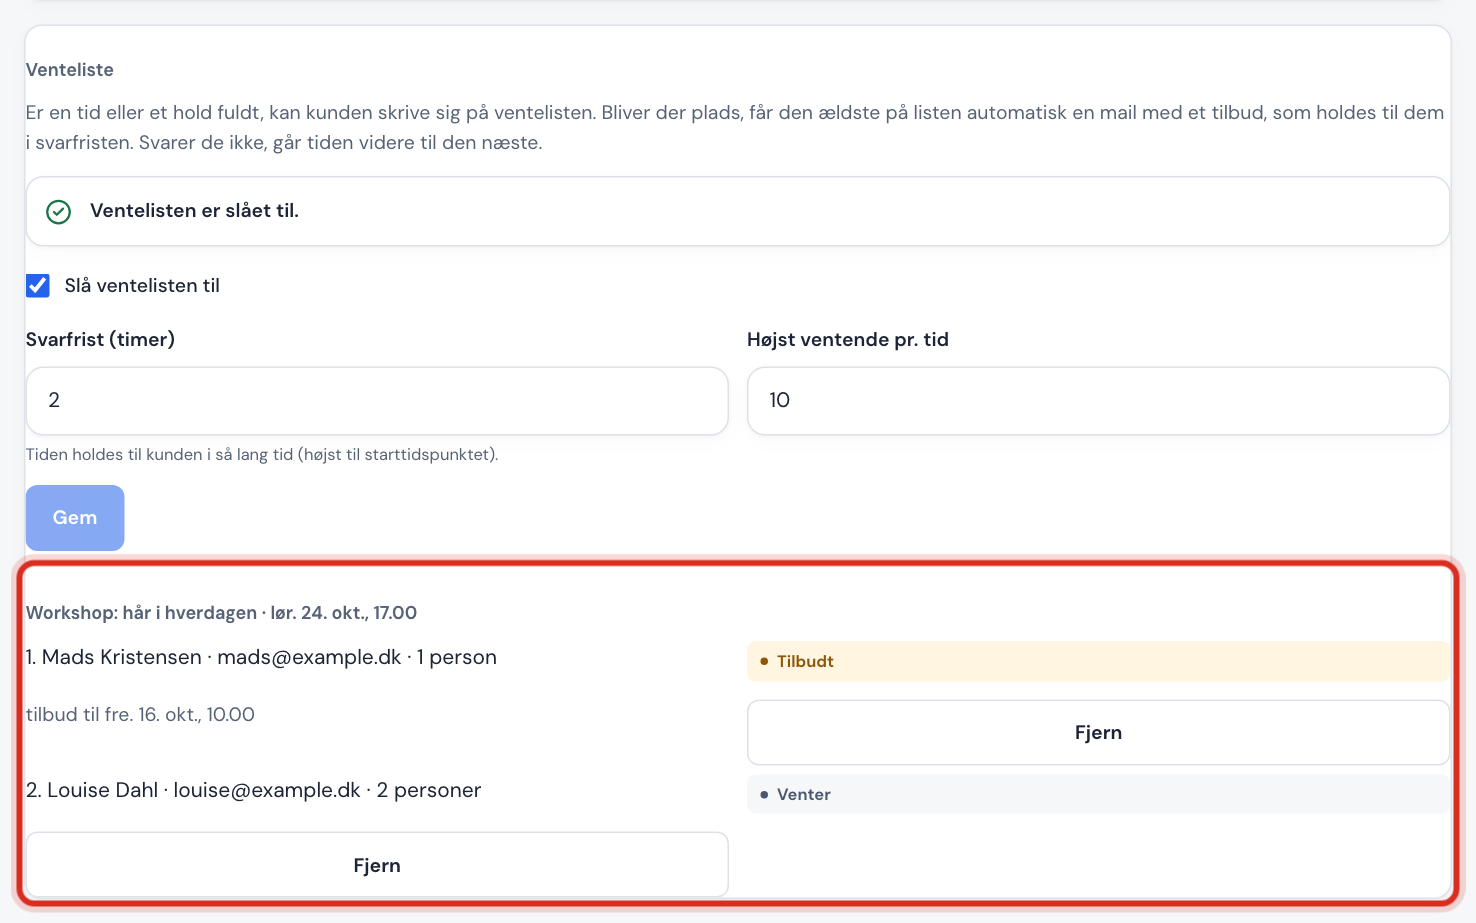
Task: Click the 'tilbud til fre. 16. okt., 10.00' text
Action: point(140,715)
